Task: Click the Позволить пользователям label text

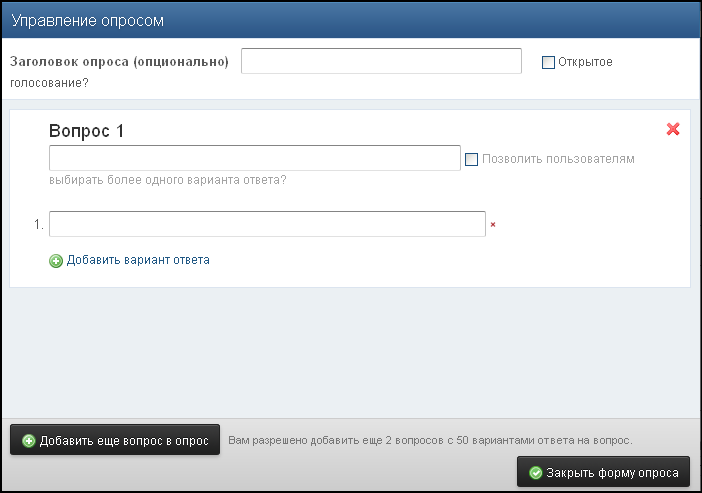Action: tap(558, 159)
